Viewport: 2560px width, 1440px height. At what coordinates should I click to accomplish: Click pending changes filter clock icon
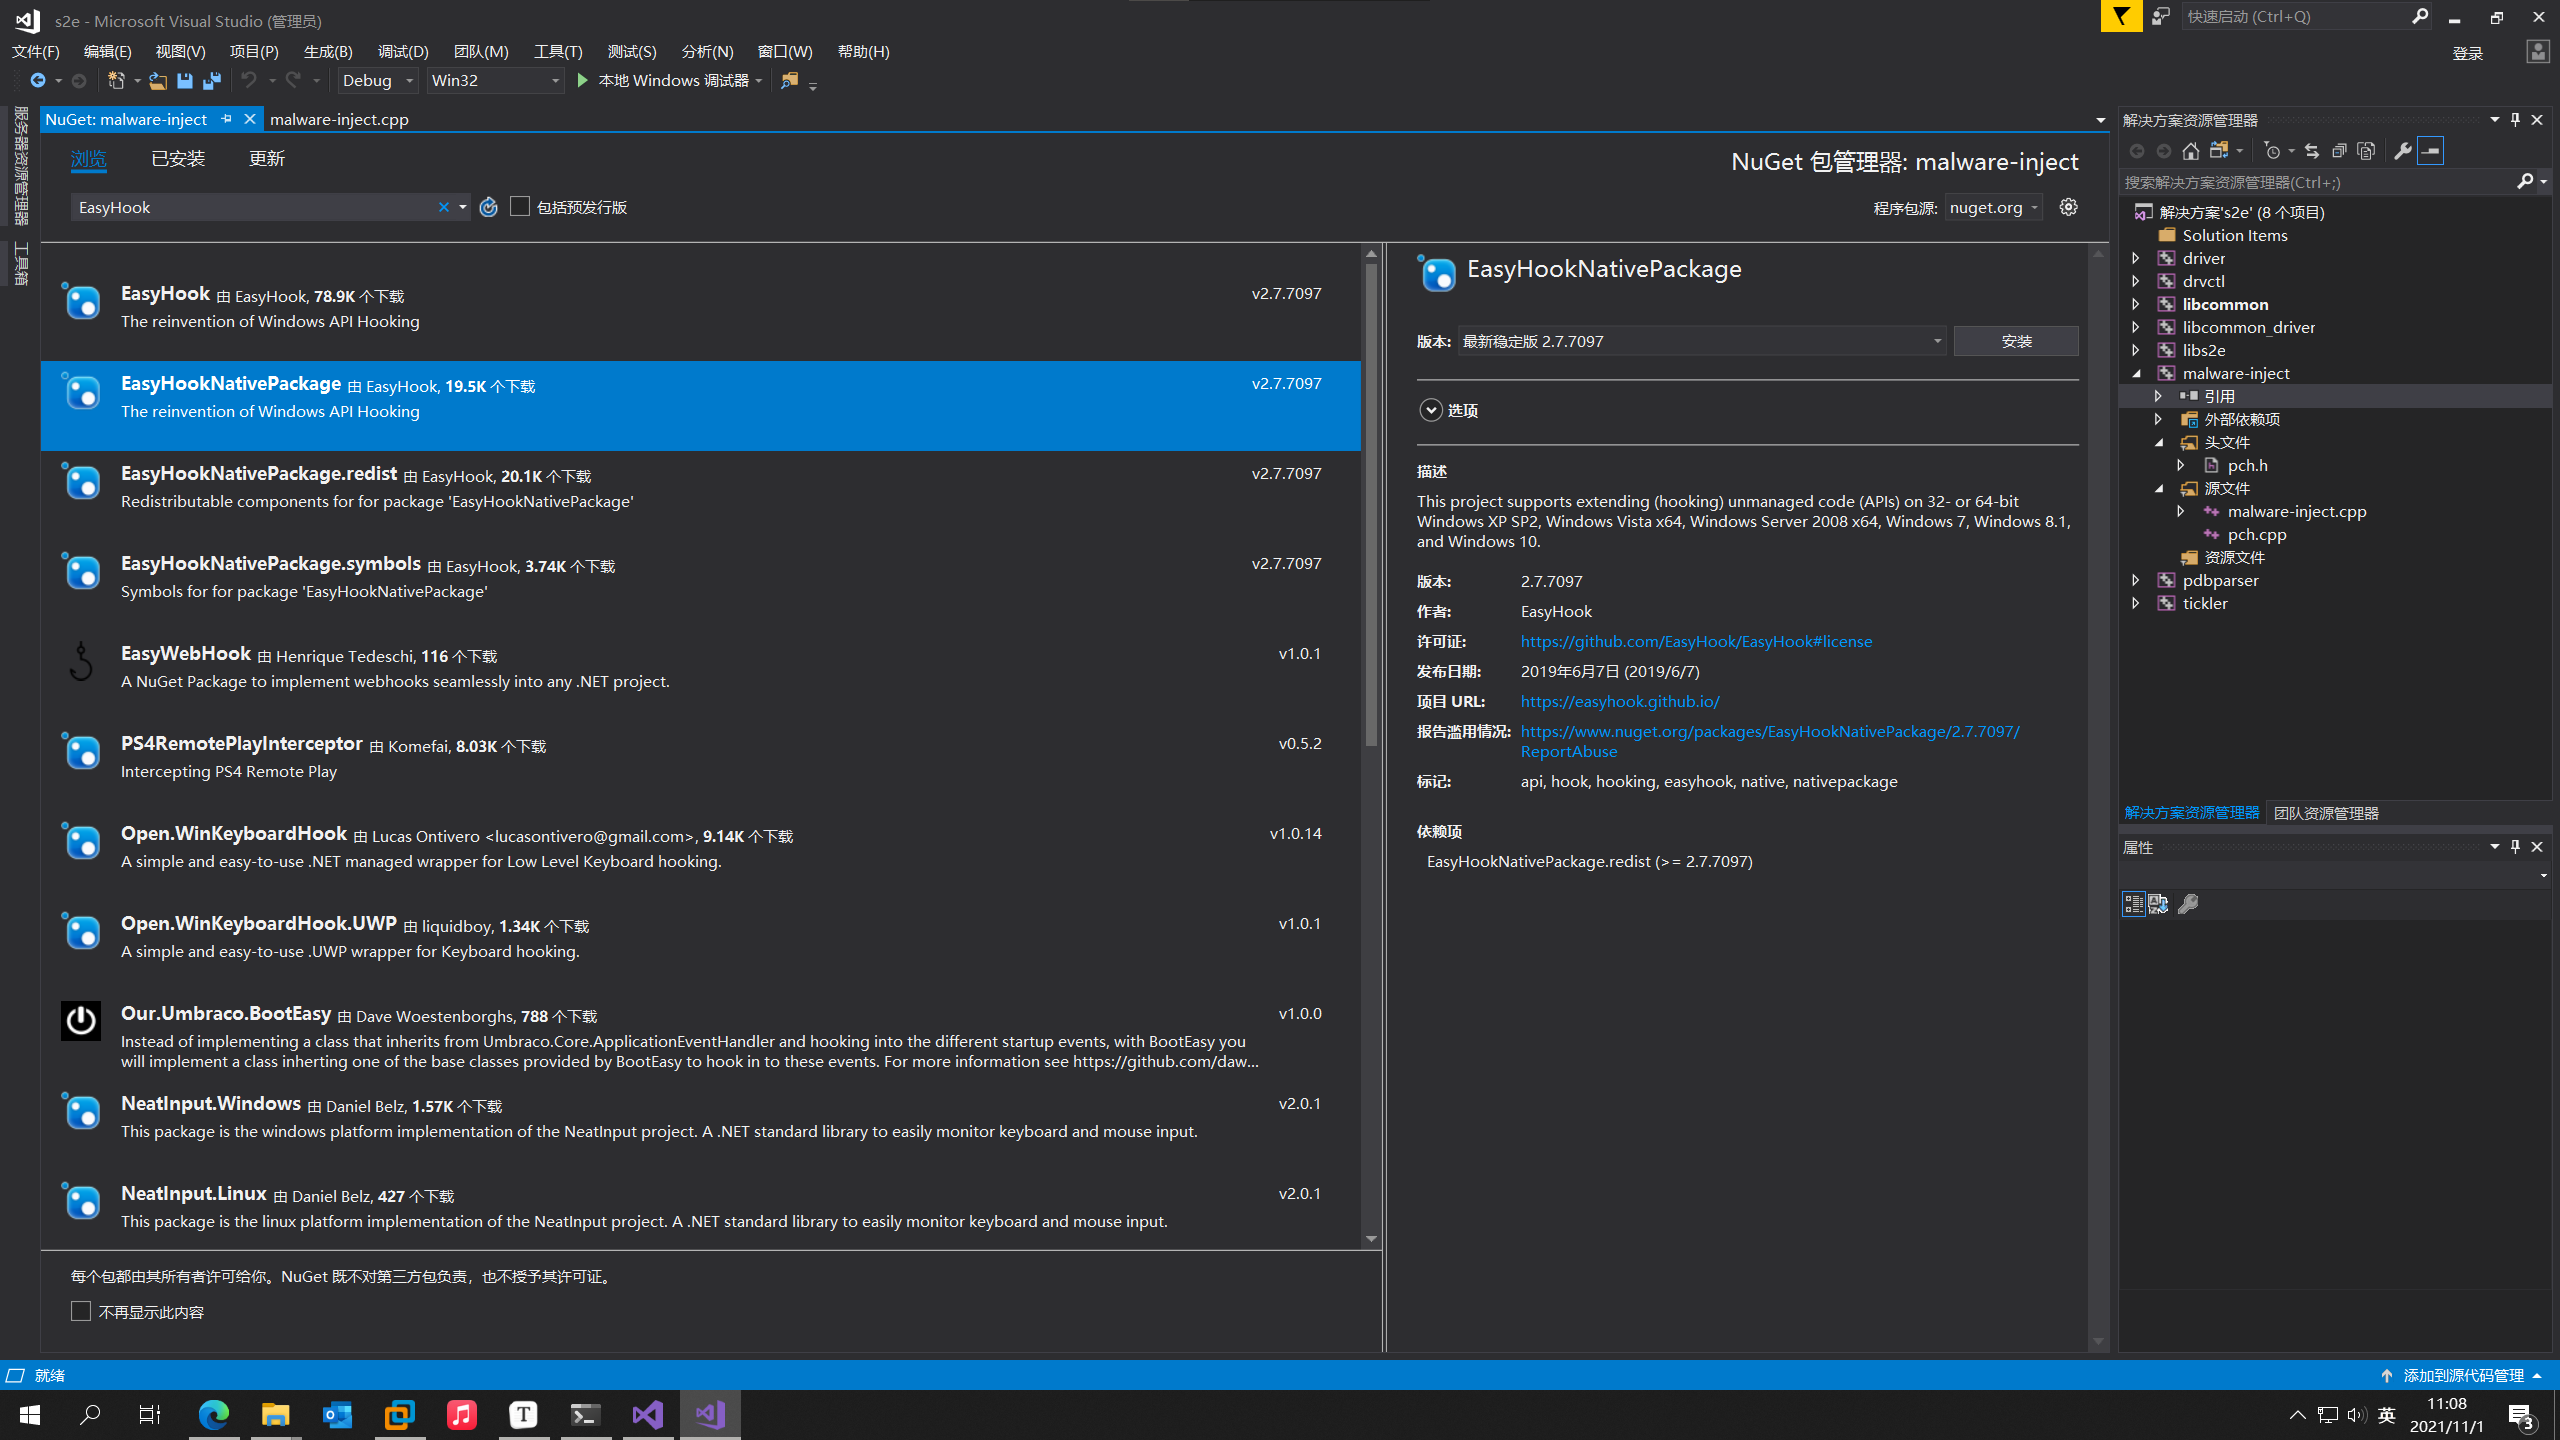coord(2272,151)
